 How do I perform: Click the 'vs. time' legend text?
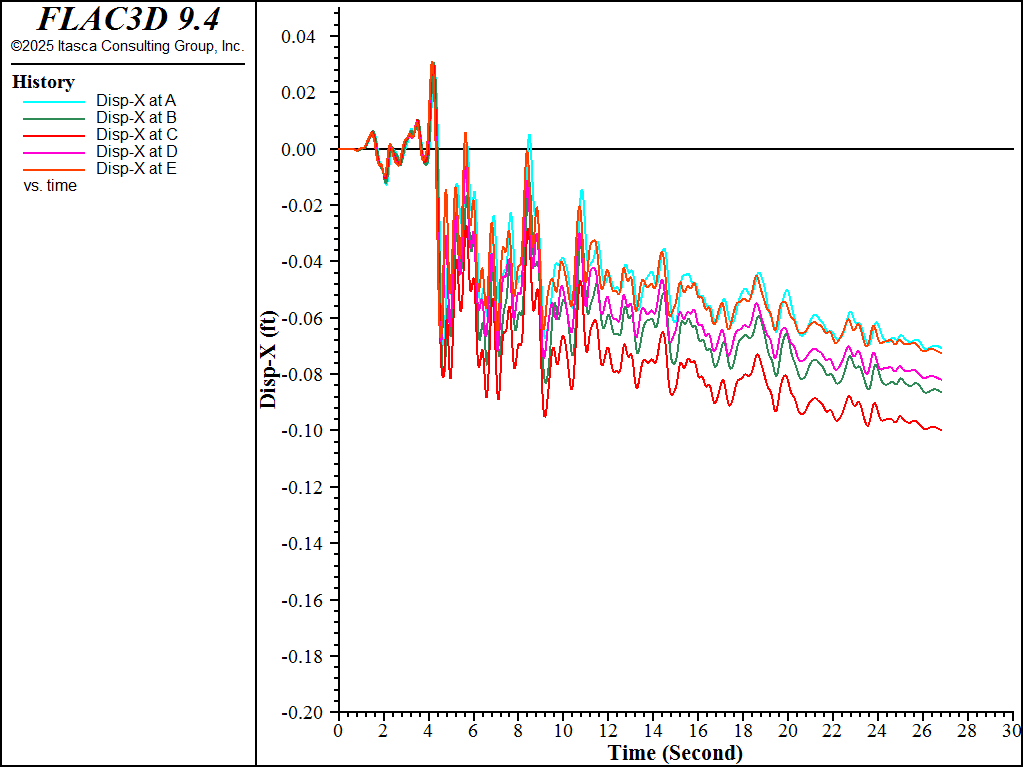pos(50,186)
